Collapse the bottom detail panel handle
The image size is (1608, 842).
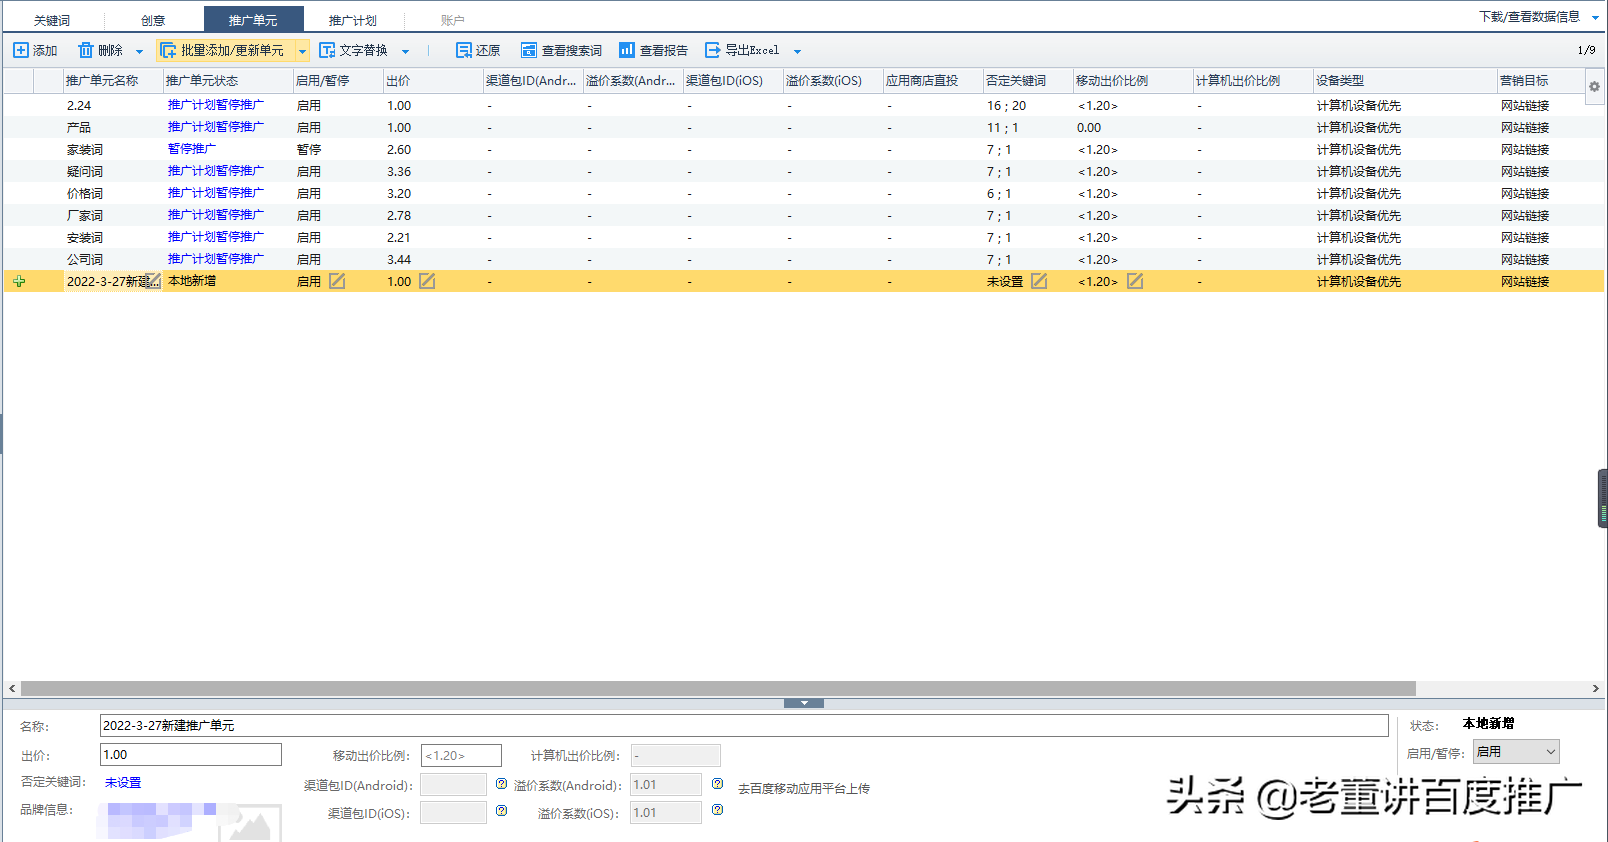804,703
